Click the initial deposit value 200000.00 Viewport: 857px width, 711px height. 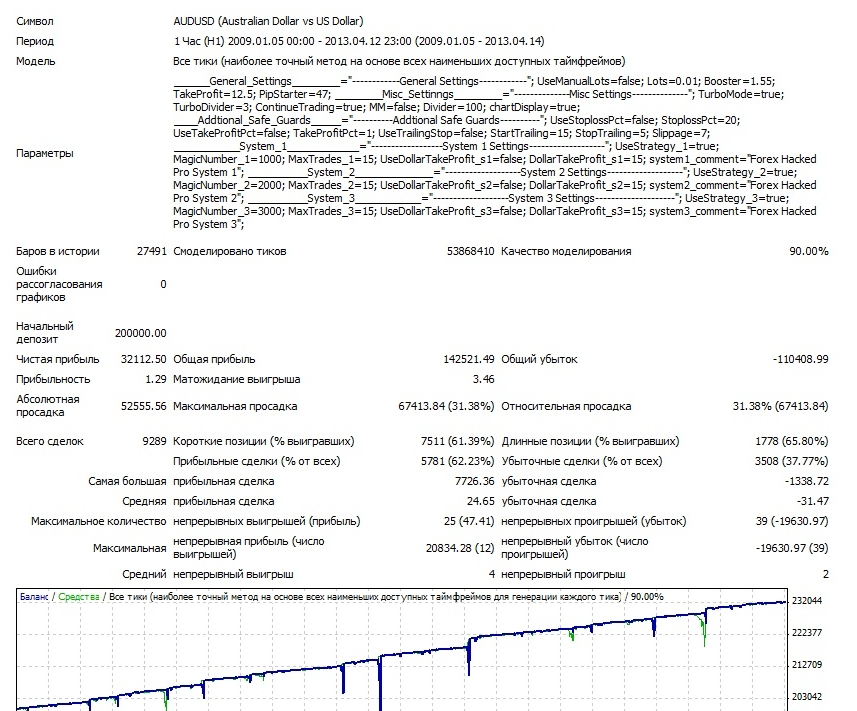[x=141, y=333]
